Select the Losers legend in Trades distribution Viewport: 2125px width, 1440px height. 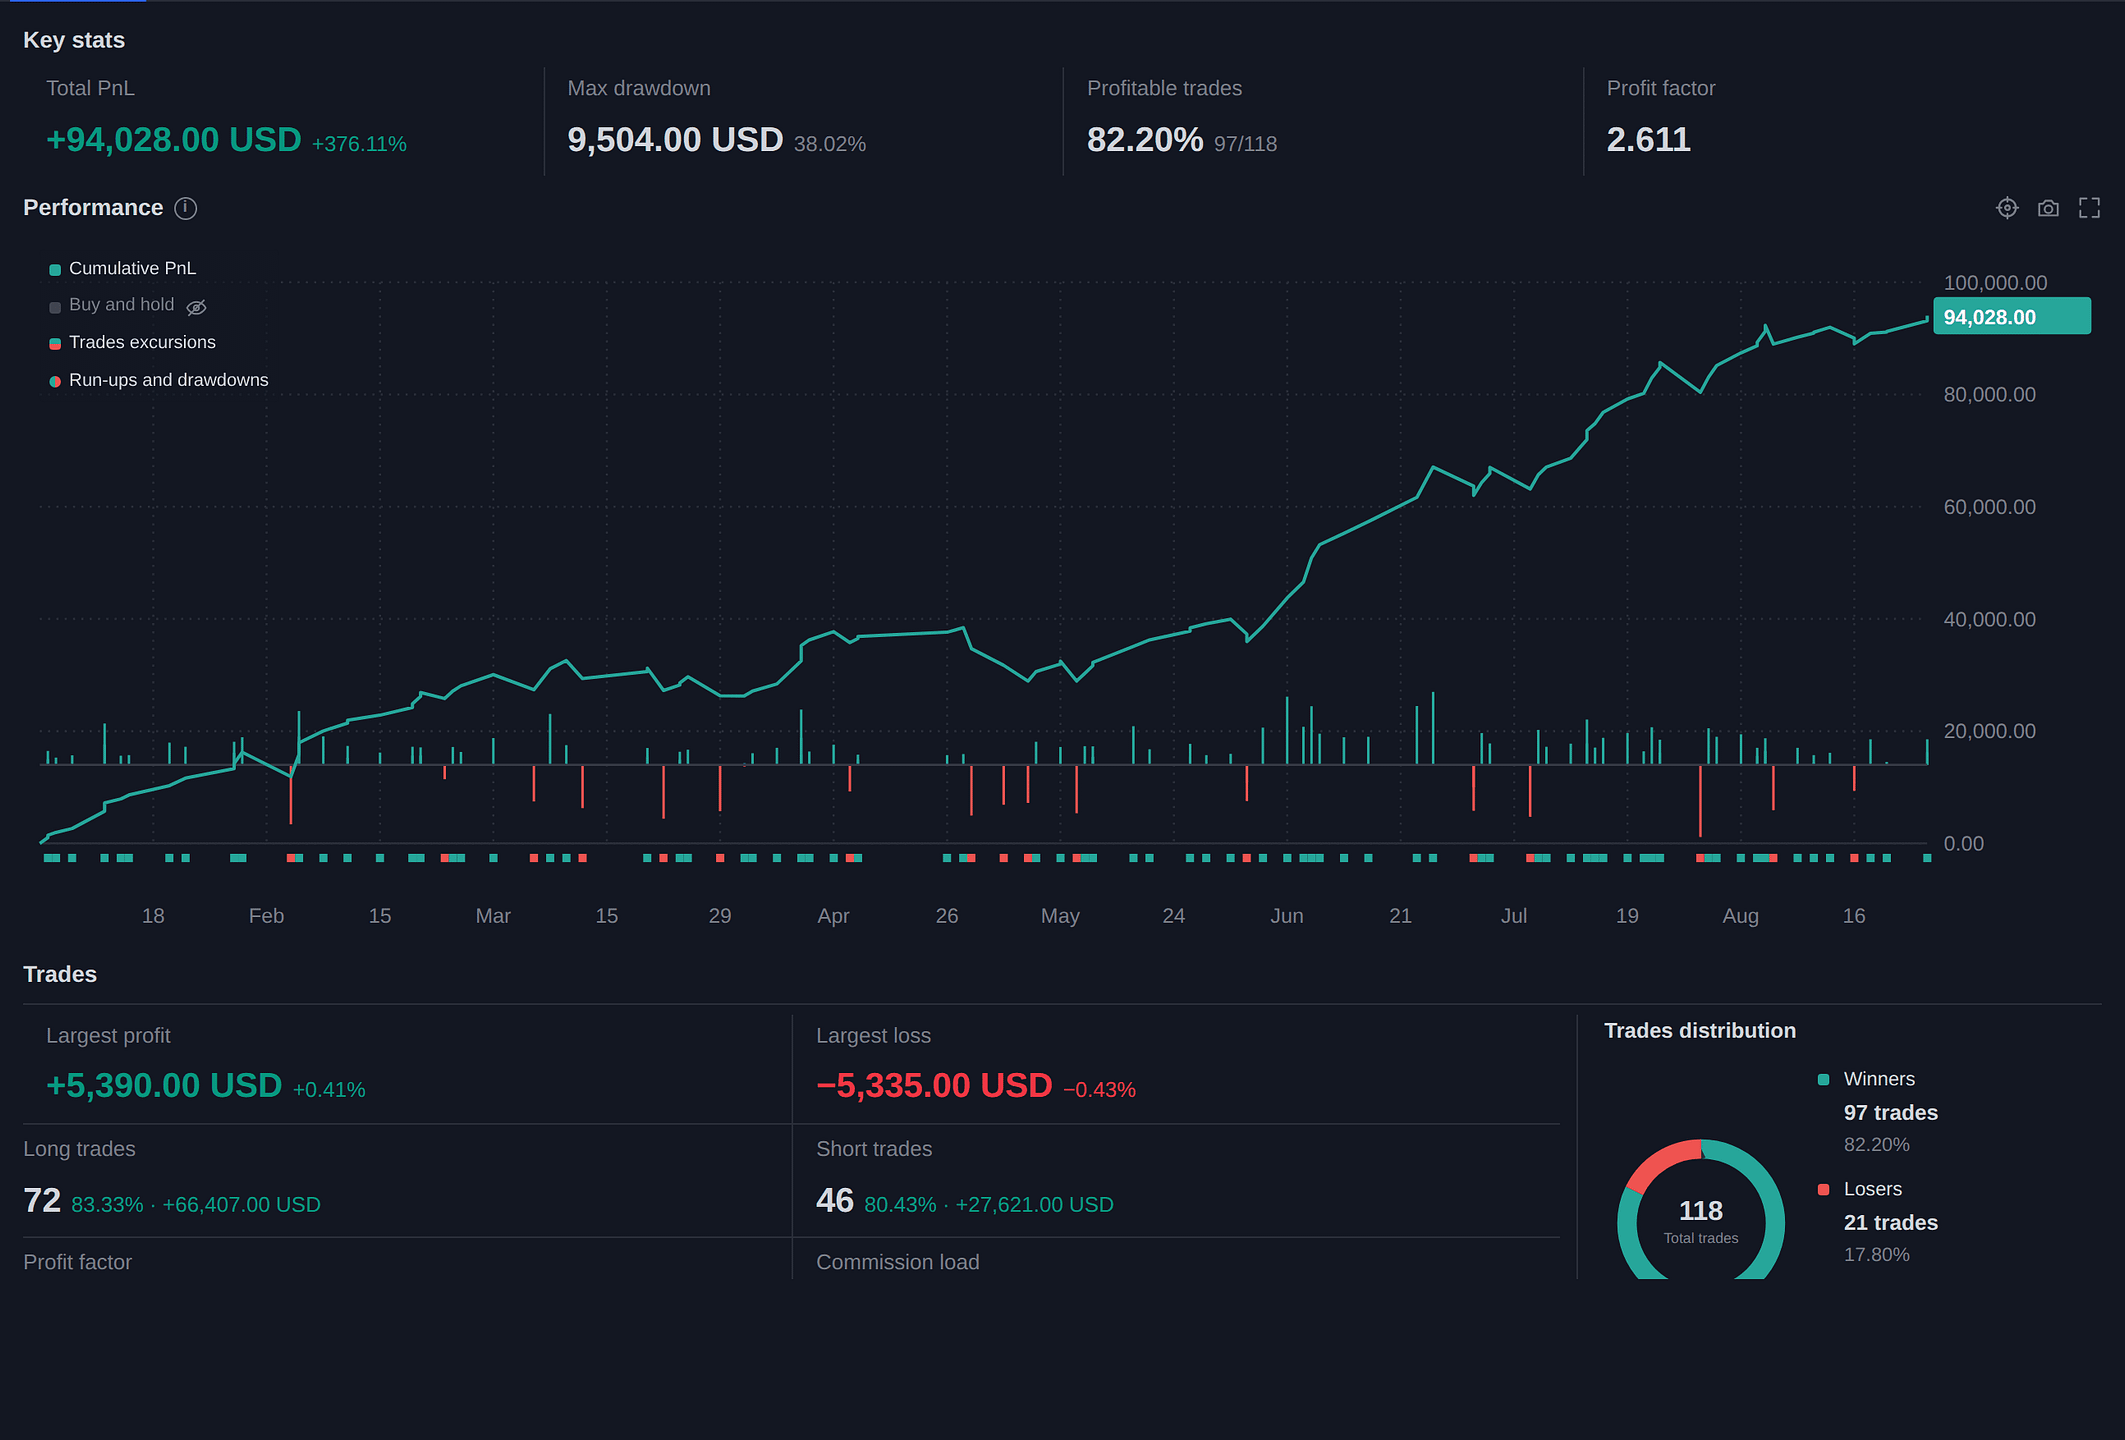(x=1872, y=1189)
